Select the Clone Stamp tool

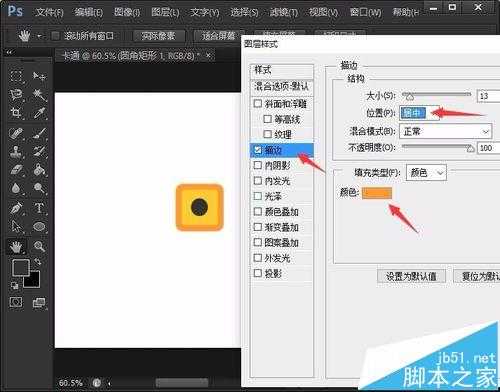pos(16,152)
